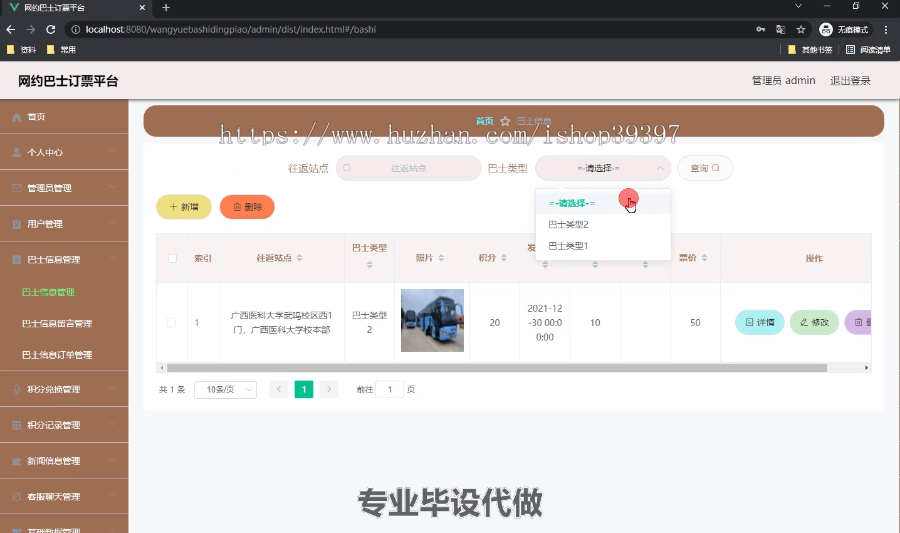The image size is (900, 533).
Task: Click the 管理员 admin label in header
Action: click(783, 81)
